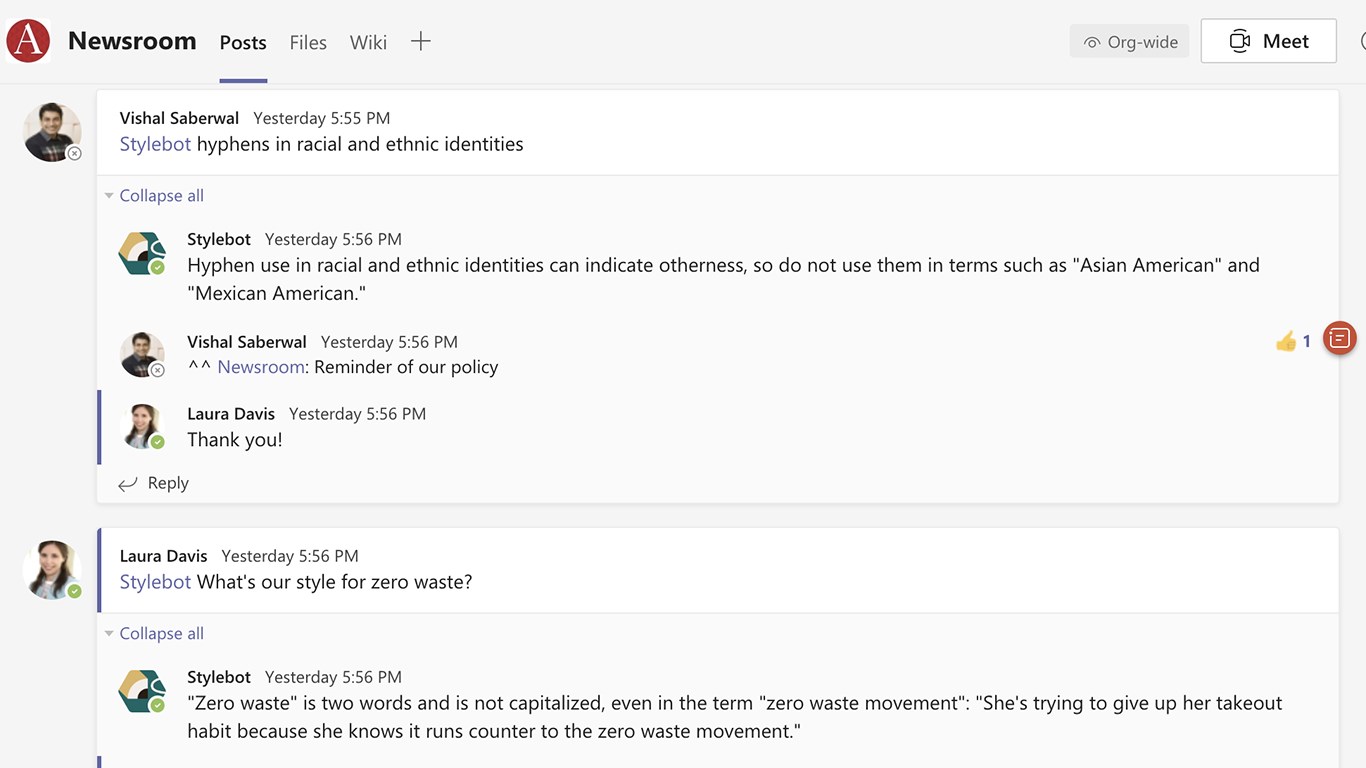Collapse all replies under the zero waste post
The height and width of the screenshot is (768, 1366).
click(x=160, y=634)
